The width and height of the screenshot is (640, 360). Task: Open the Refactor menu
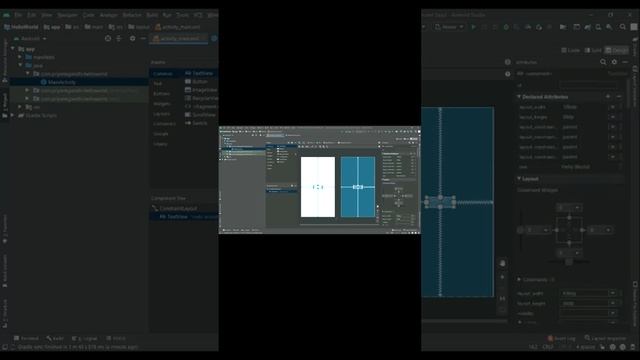pyautogui.click(x=132, y=15)
